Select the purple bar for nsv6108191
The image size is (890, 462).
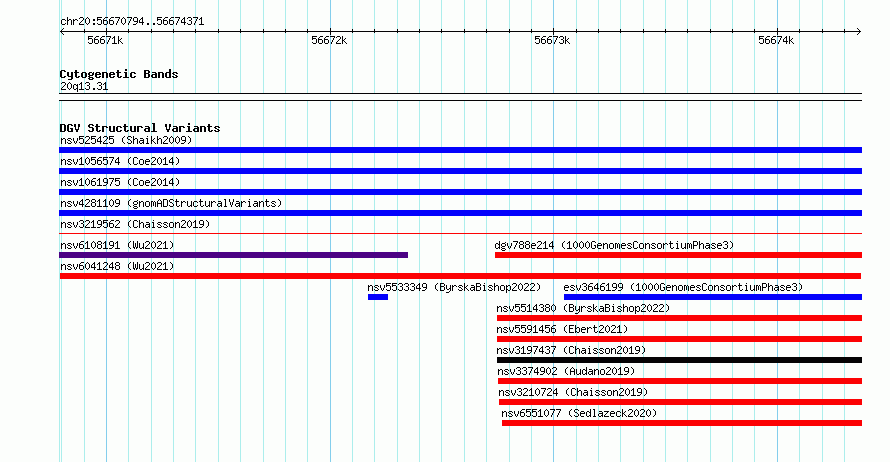[233, 255]
